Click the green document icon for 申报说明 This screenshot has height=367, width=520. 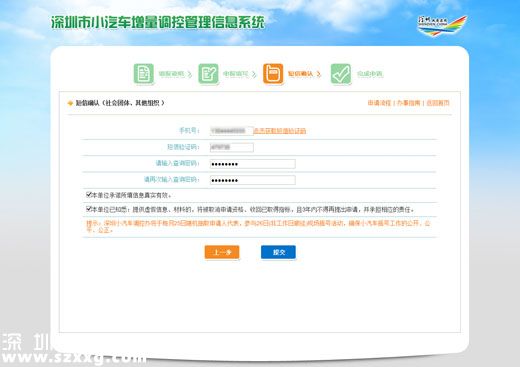(144, 74)
